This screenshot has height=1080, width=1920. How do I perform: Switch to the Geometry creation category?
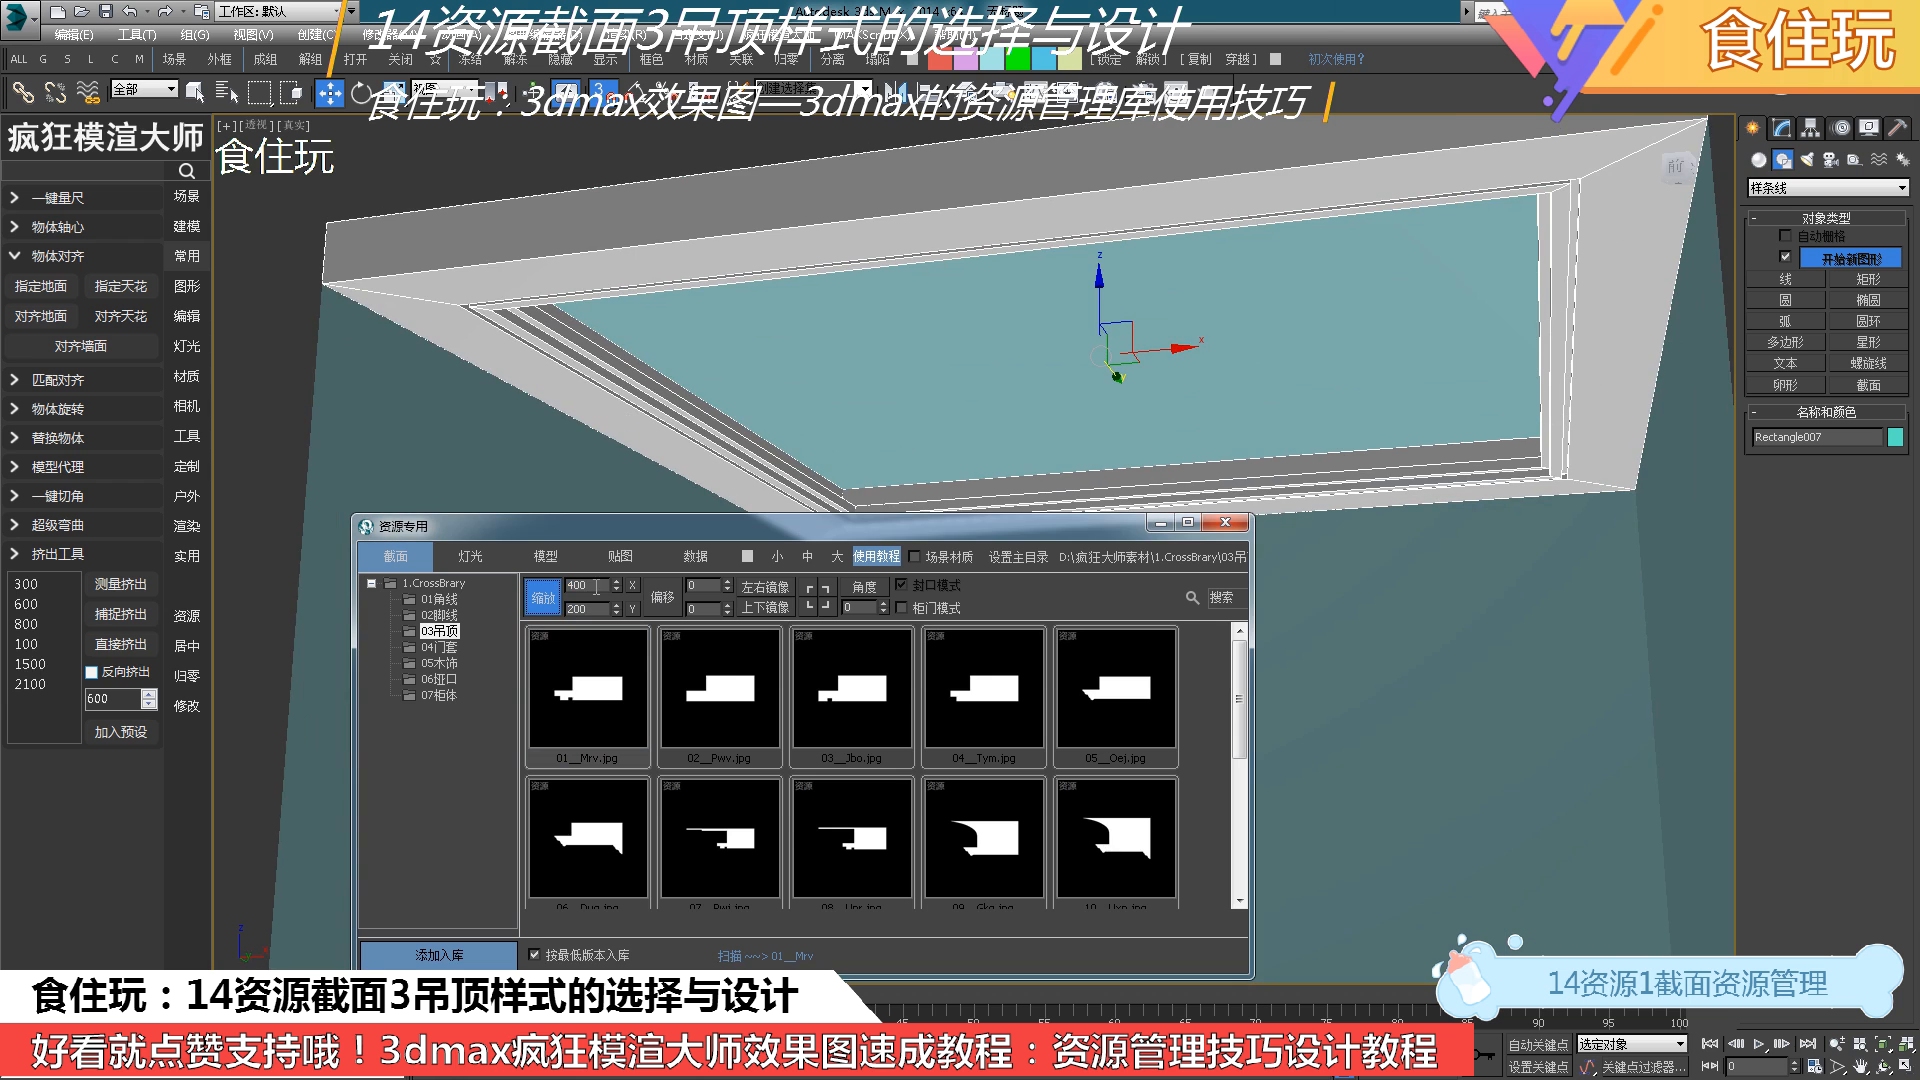pyautogui.click(x=1758, y=159)
